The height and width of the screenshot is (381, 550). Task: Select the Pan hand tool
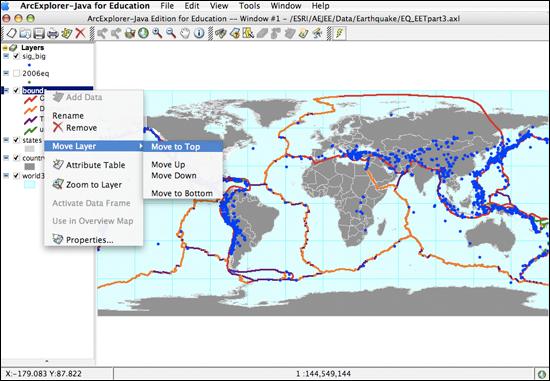(185, 33)
